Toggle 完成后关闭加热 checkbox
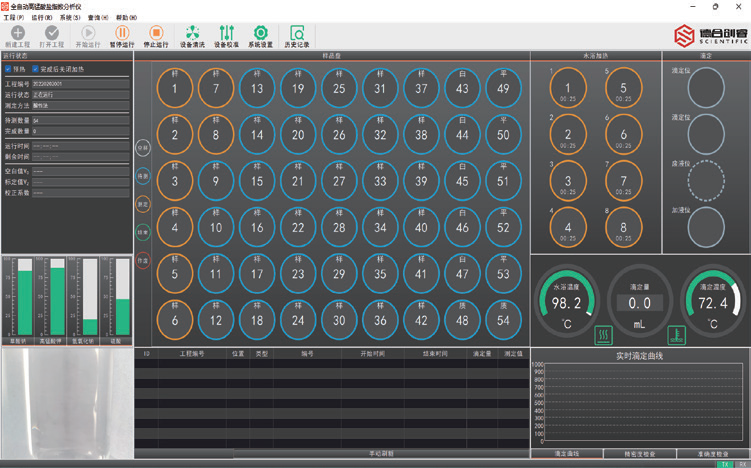This screenshot has height=468, width=751. point(37,69)
